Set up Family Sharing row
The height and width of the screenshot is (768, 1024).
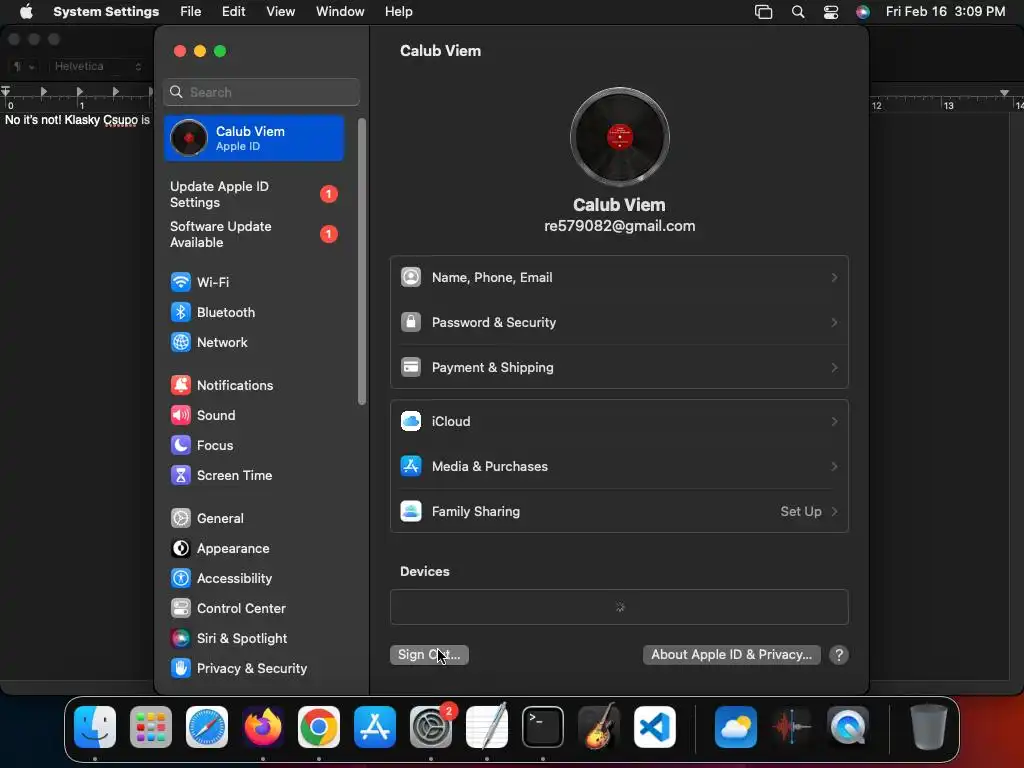coord(619,511)
